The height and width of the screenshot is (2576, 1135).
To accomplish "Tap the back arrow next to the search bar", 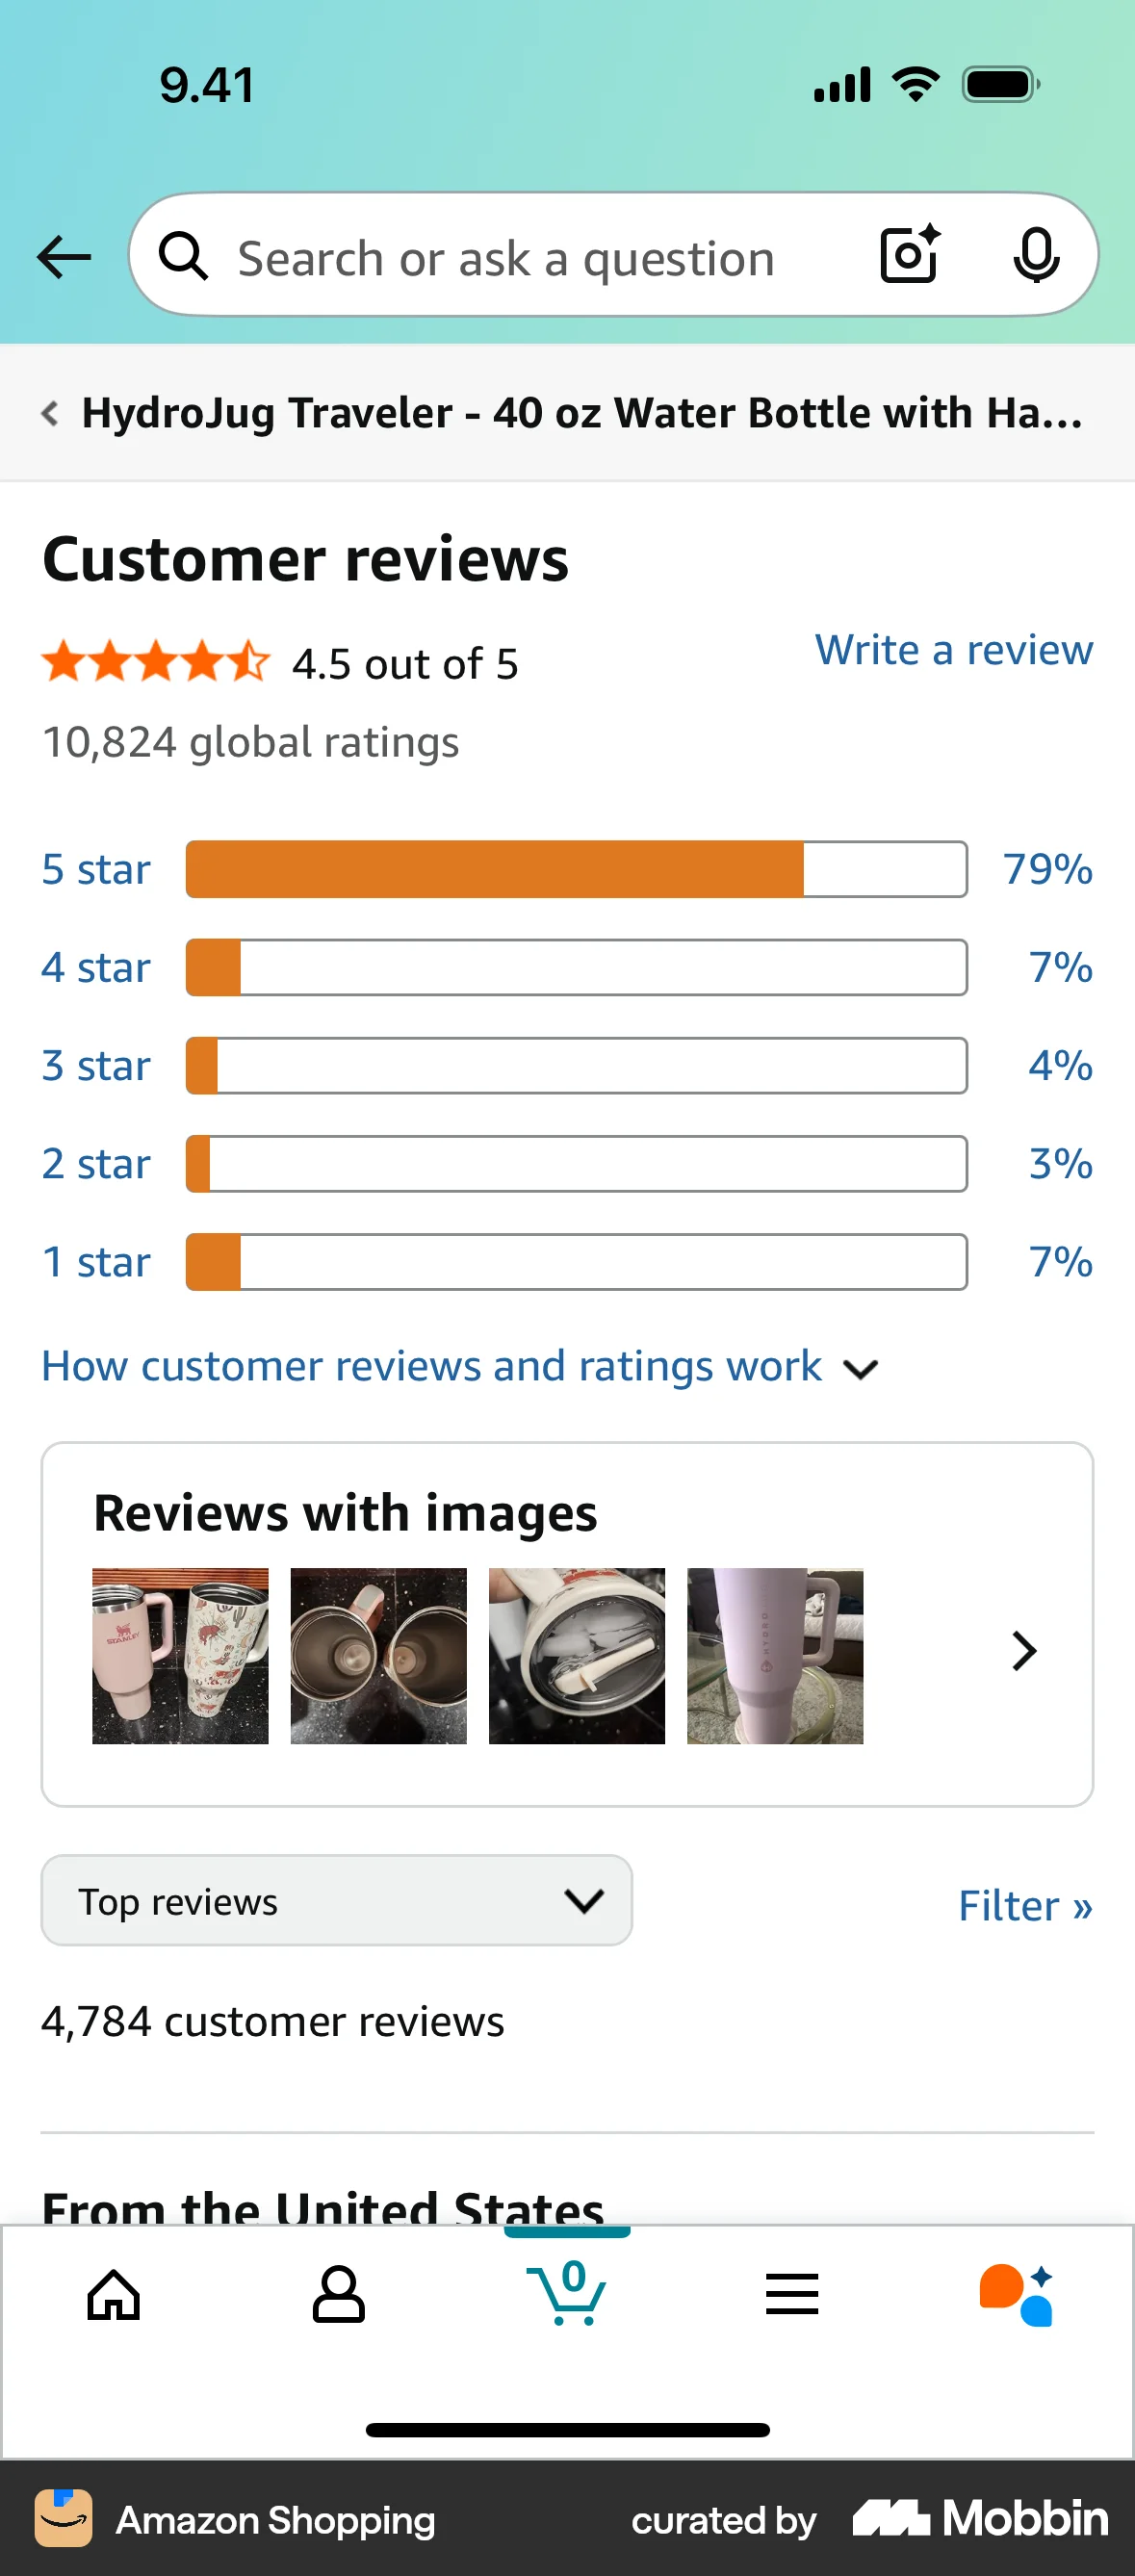I will (62, 256).
